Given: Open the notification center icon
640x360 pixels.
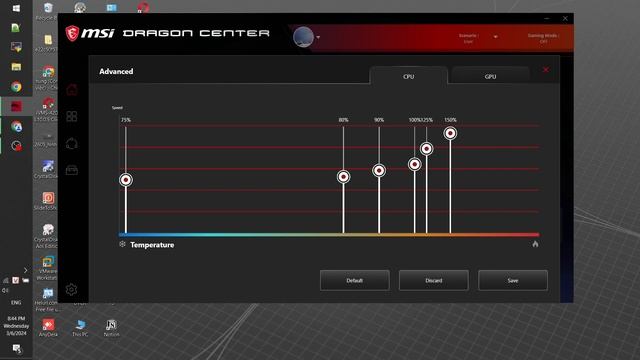Looking at the screenshot, I should 16,349.
